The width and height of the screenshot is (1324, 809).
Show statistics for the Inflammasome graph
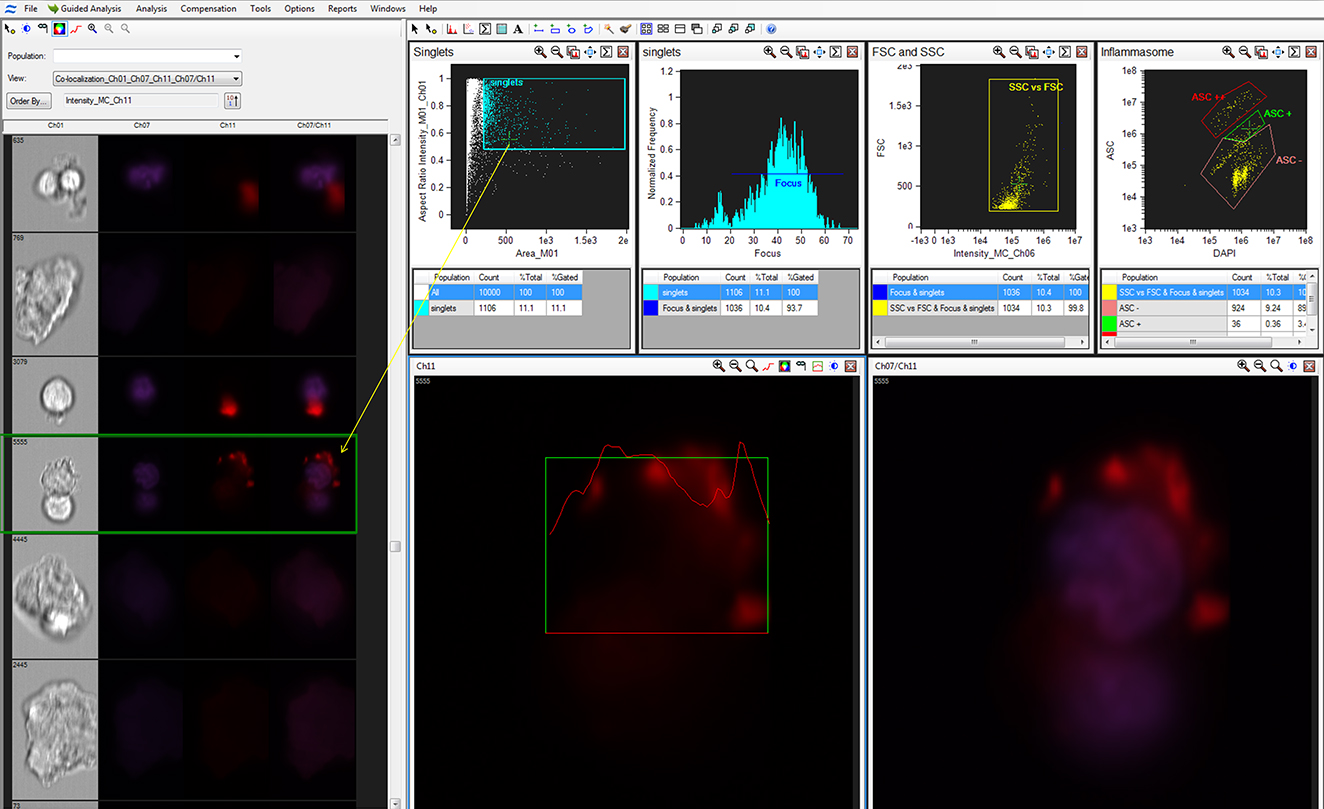coord(1294,51)
